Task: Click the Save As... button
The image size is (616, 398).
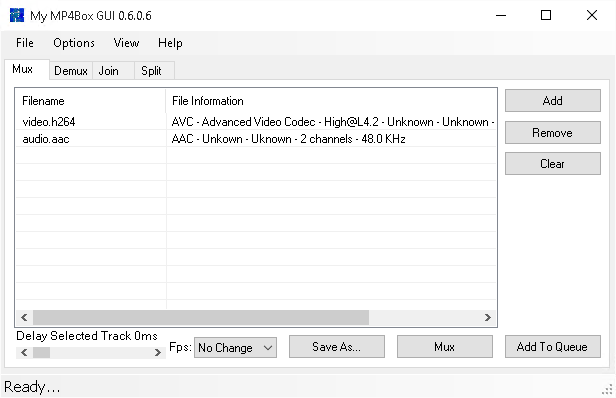Action: pos(337,347)
